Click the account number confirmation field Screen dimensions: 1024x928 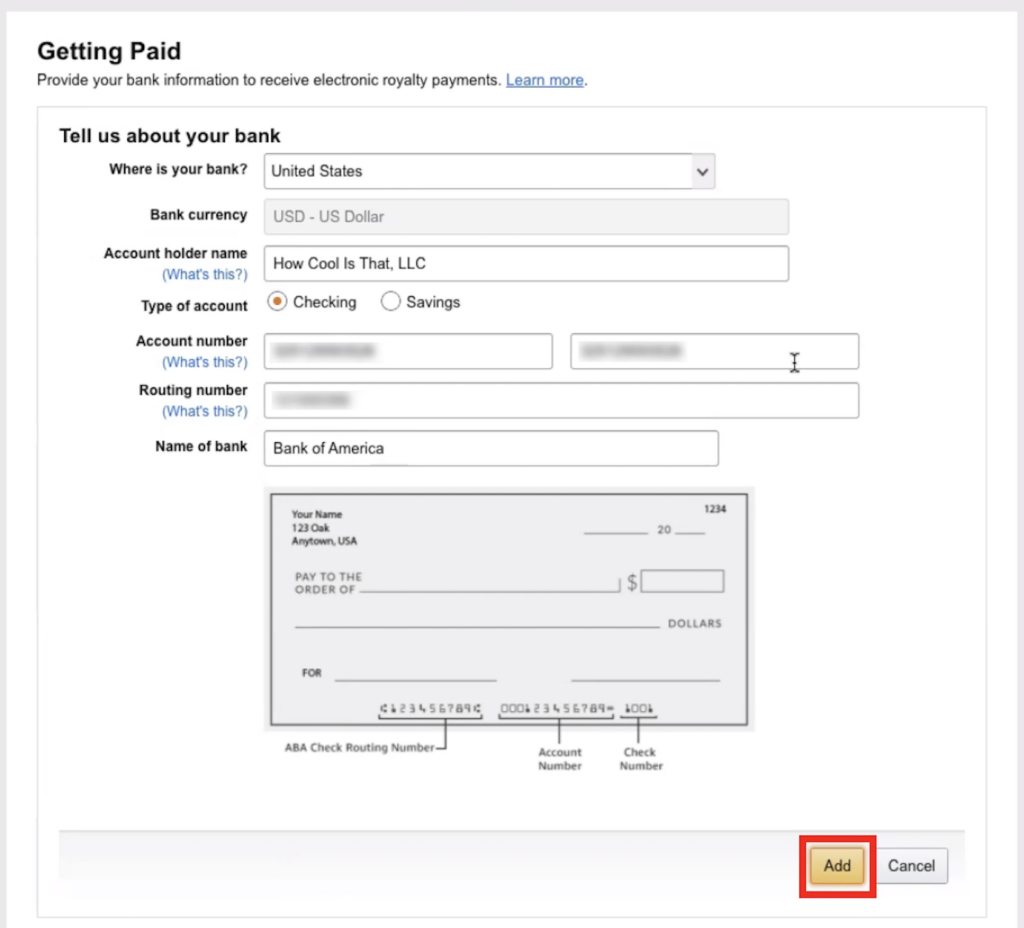tap(714, 351)
